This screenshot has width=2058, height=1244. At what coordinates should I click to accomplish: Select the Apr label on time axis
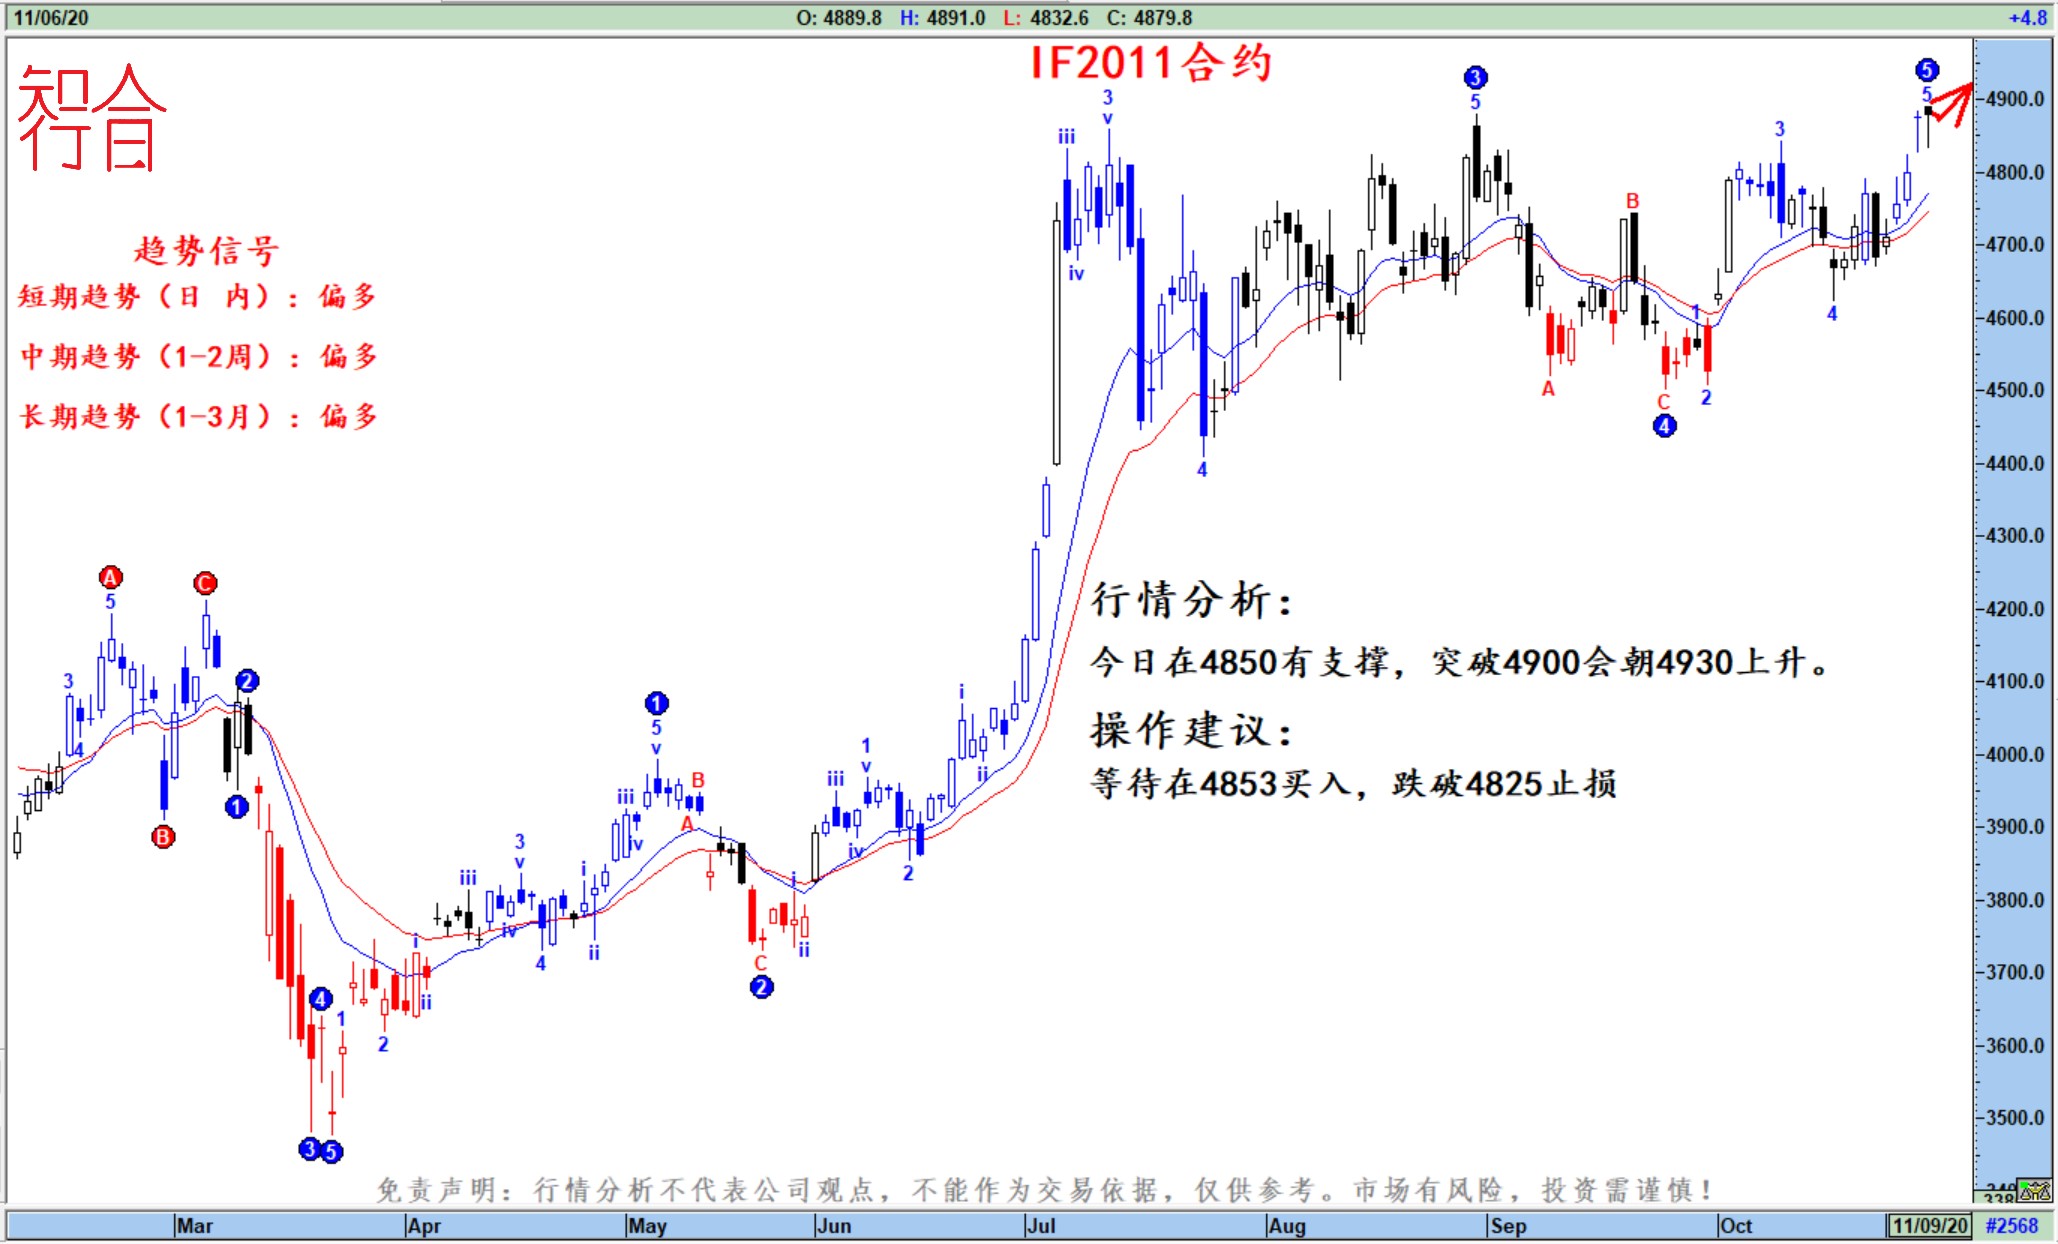pyautogui.click(x=424, y=1226)
